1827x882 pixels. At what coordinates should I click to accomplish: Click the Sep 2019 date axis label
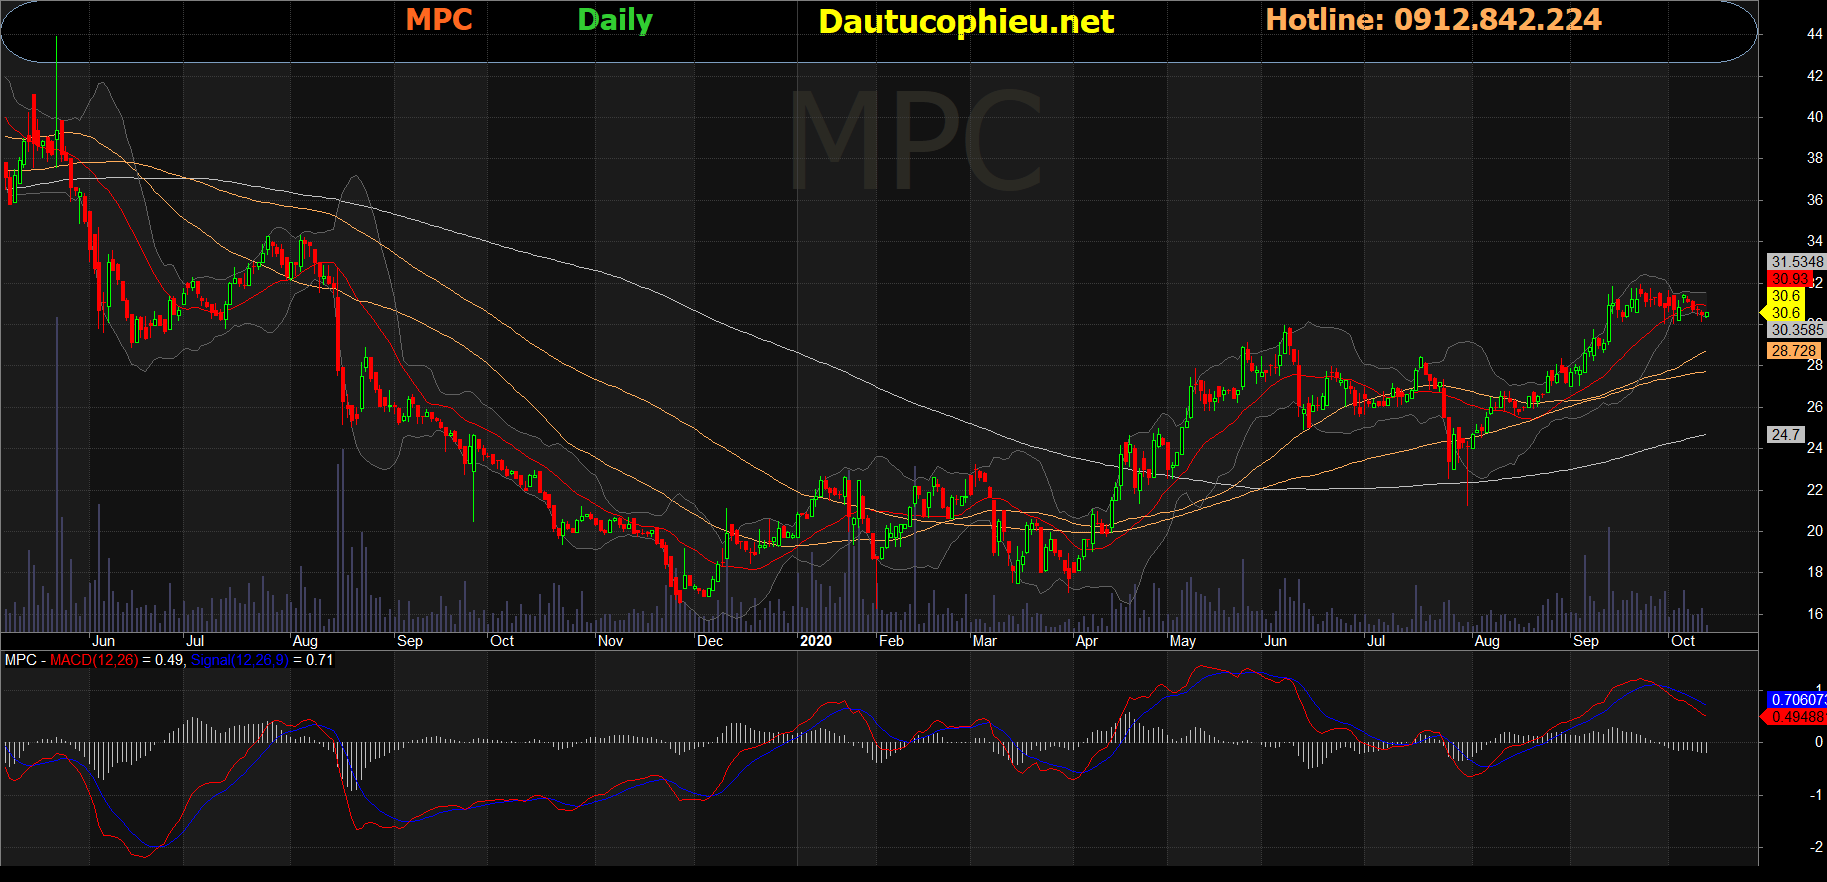coord(410,641)
